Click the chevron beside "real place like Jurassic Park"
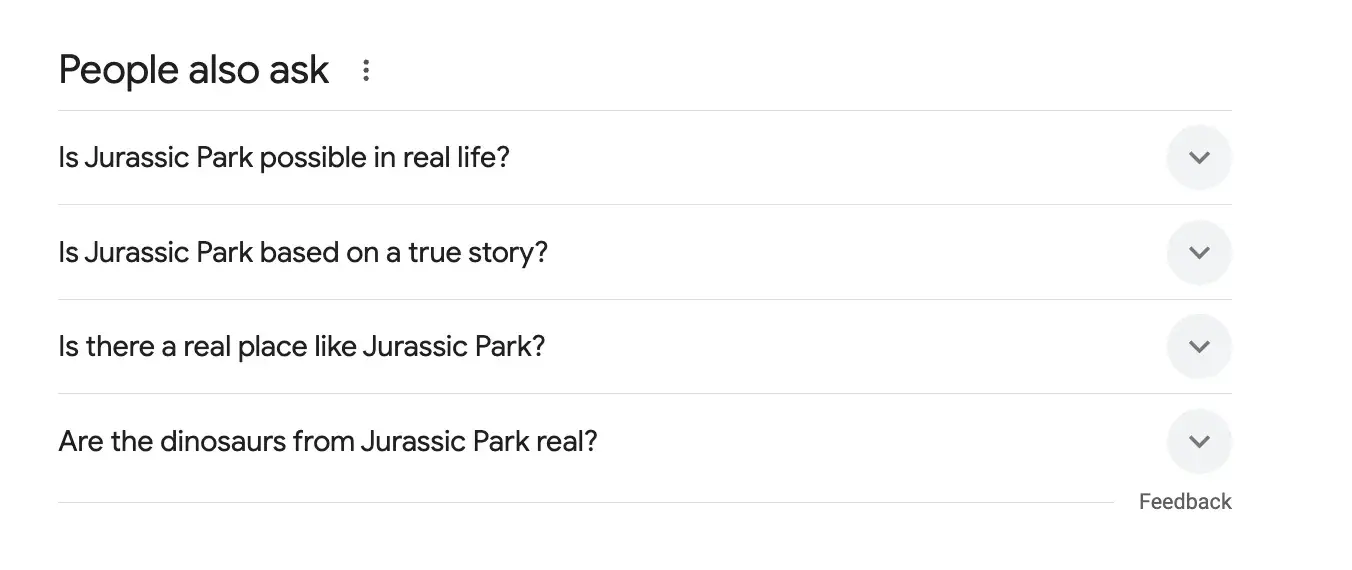The height and width of the screenshot is (570, 1352). tap(1199, 347)
